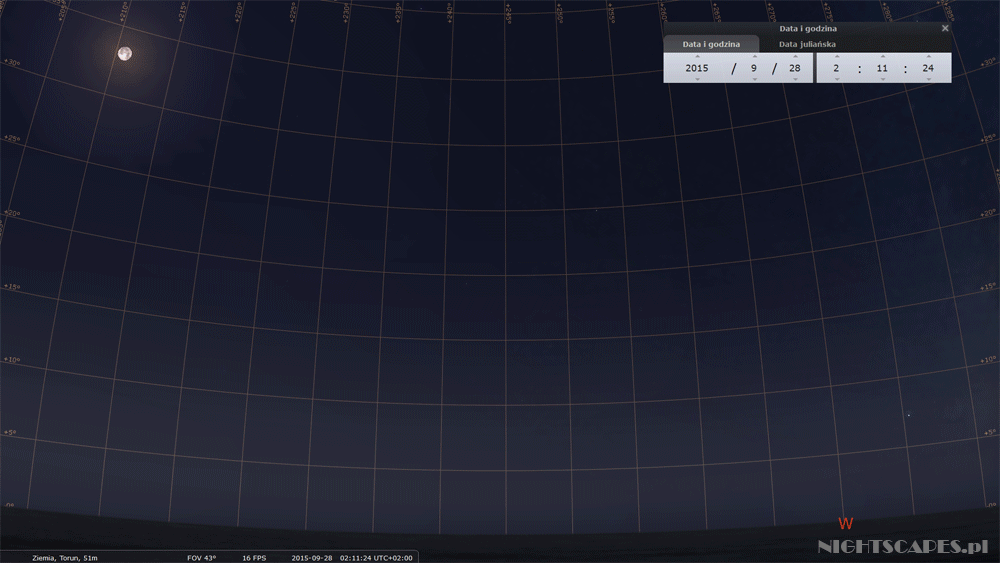Raise the day value above 28
Screen dimensions: 1000x563
coord(795,56)
